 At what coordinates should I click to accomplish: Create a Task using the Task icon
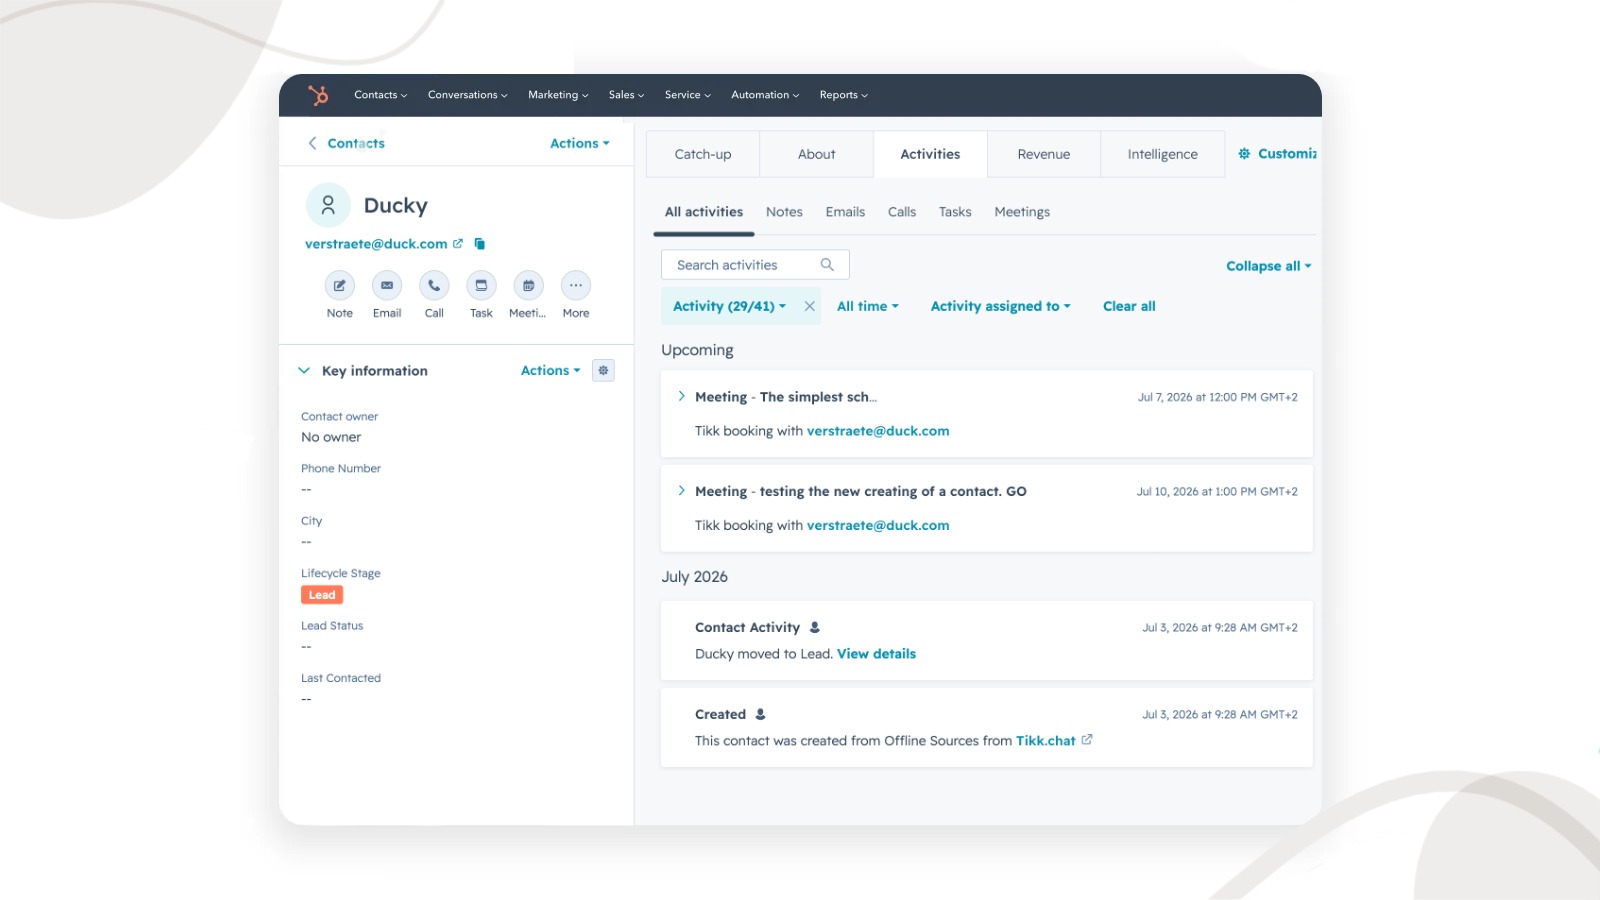point(481,285)
